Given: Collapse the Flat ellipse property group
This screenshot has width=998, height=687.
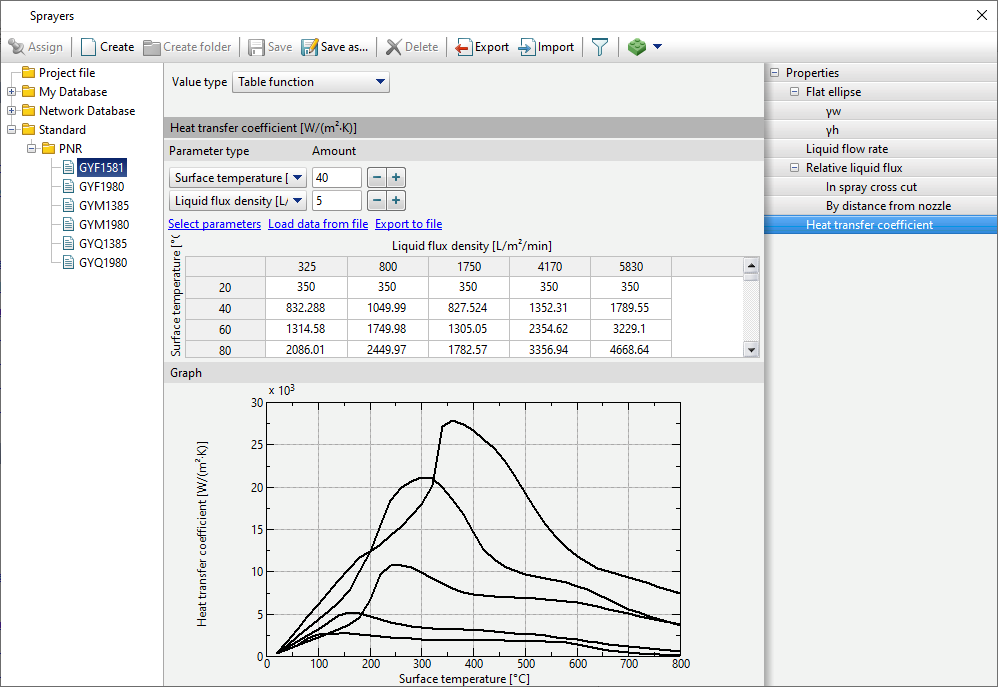Looking at the screenshot, I should coord(794,92).
